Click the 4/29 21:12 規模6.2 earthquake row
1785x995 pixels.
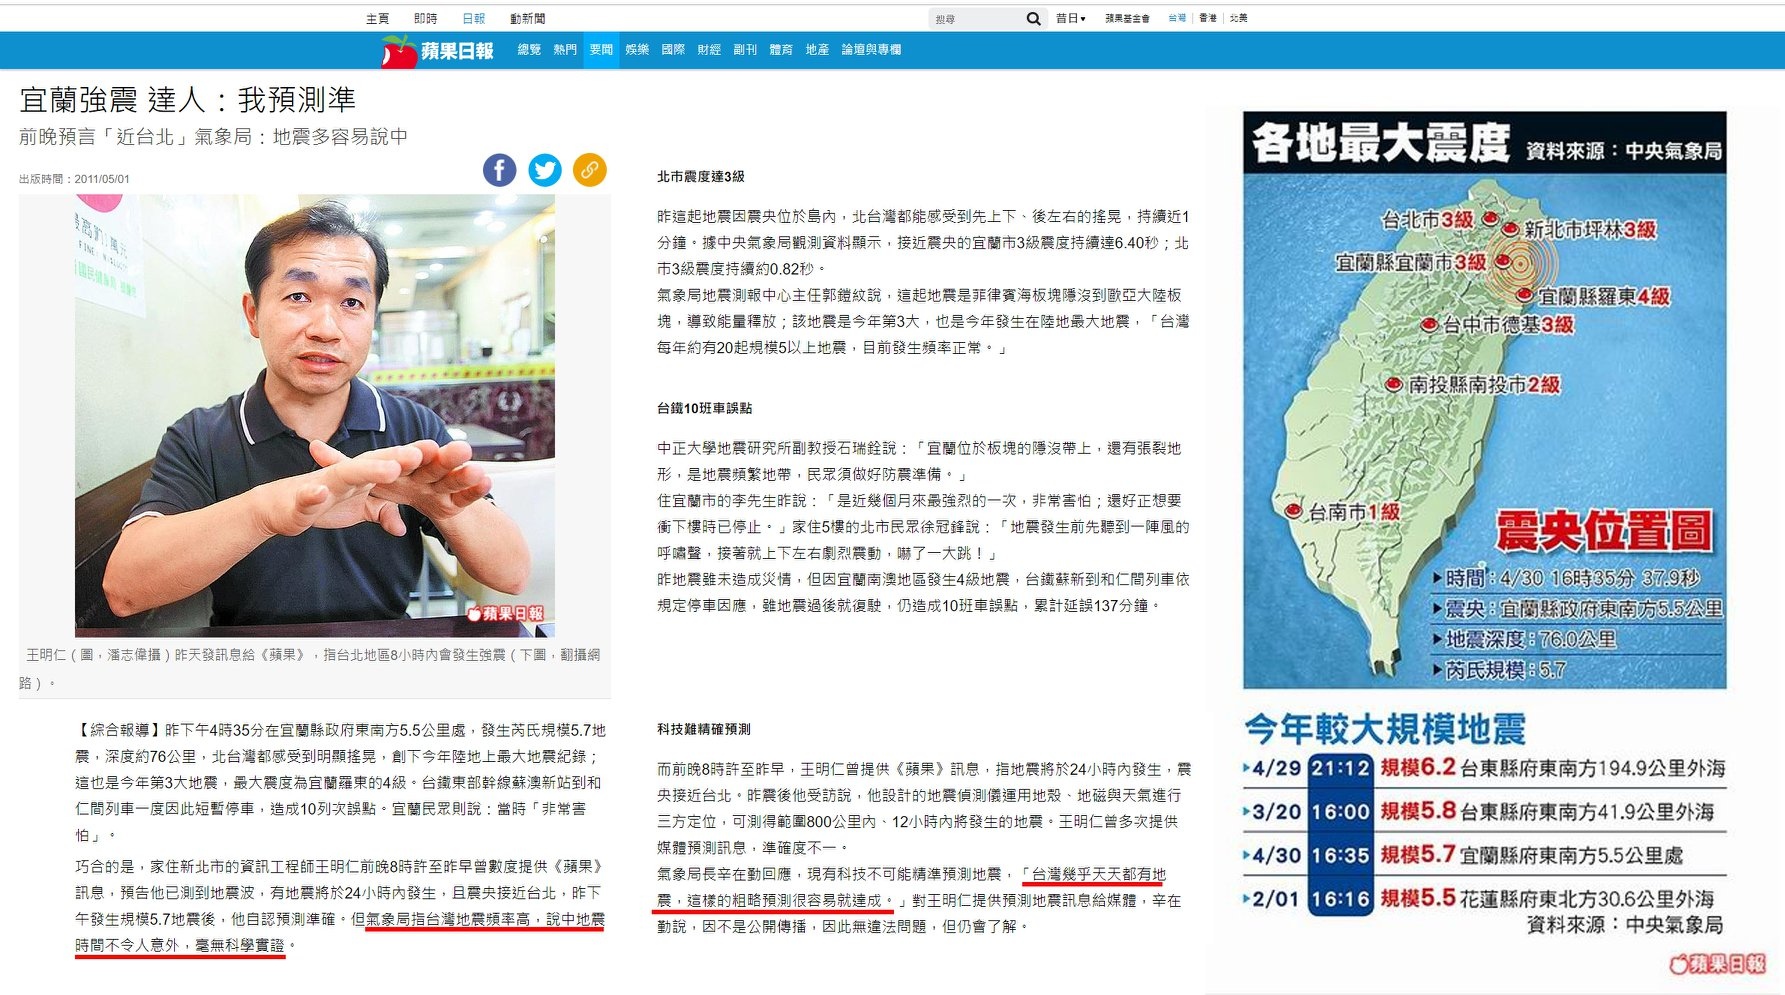pos(1484,768)
